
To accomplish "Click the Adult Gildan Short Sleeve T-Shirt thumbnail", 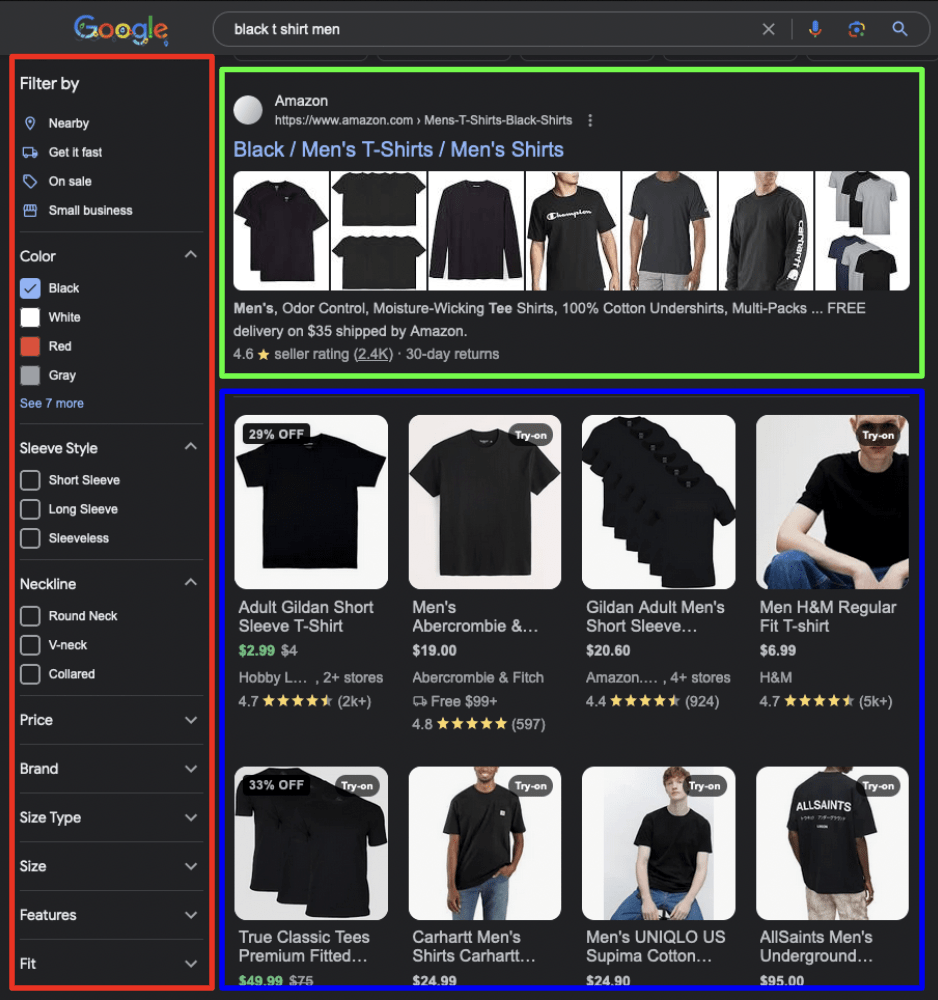I will pos(311,501).
